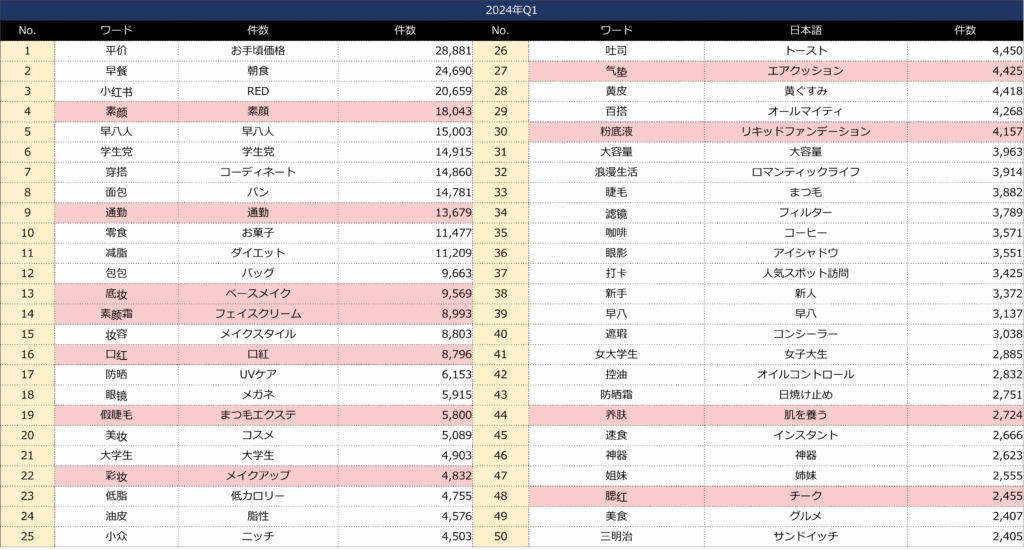The image size is (1024, 550).
Task: Click the count value 2,724
Action: click(x=964, y=414)
